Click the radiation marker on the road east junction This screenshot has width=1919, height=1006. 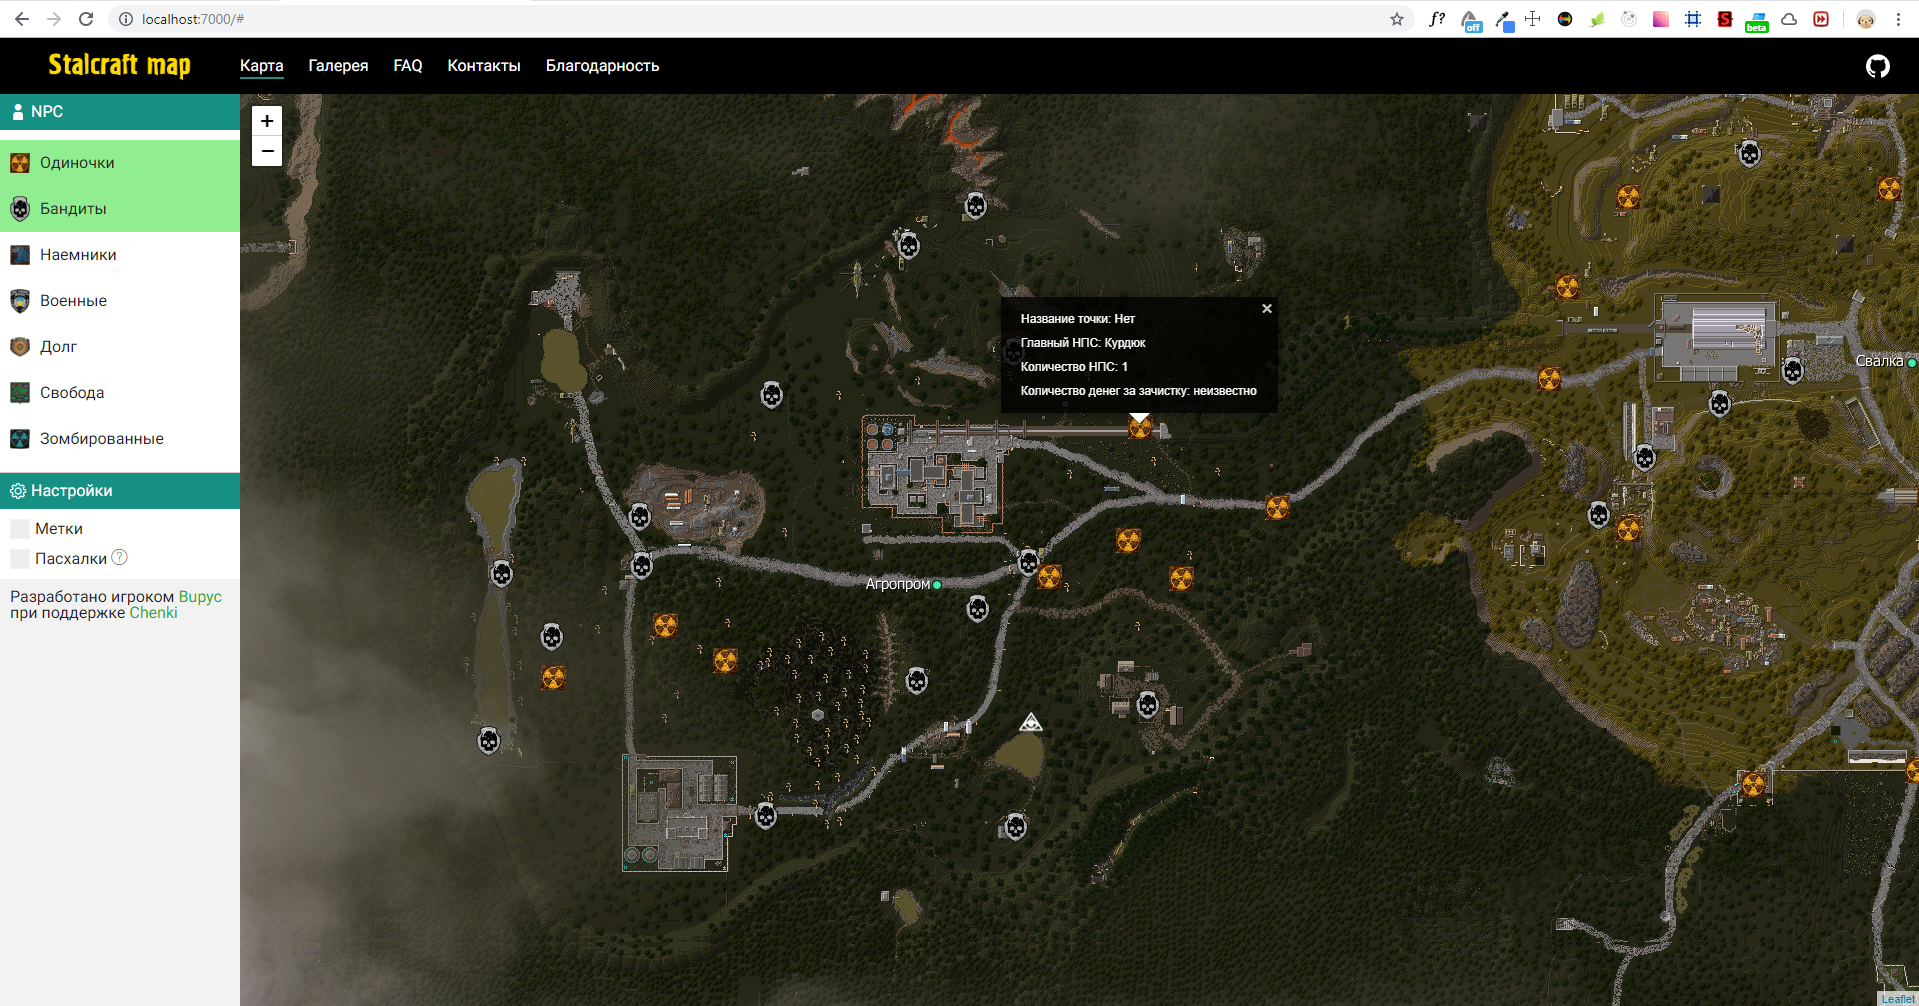[x=1278, y=508]
